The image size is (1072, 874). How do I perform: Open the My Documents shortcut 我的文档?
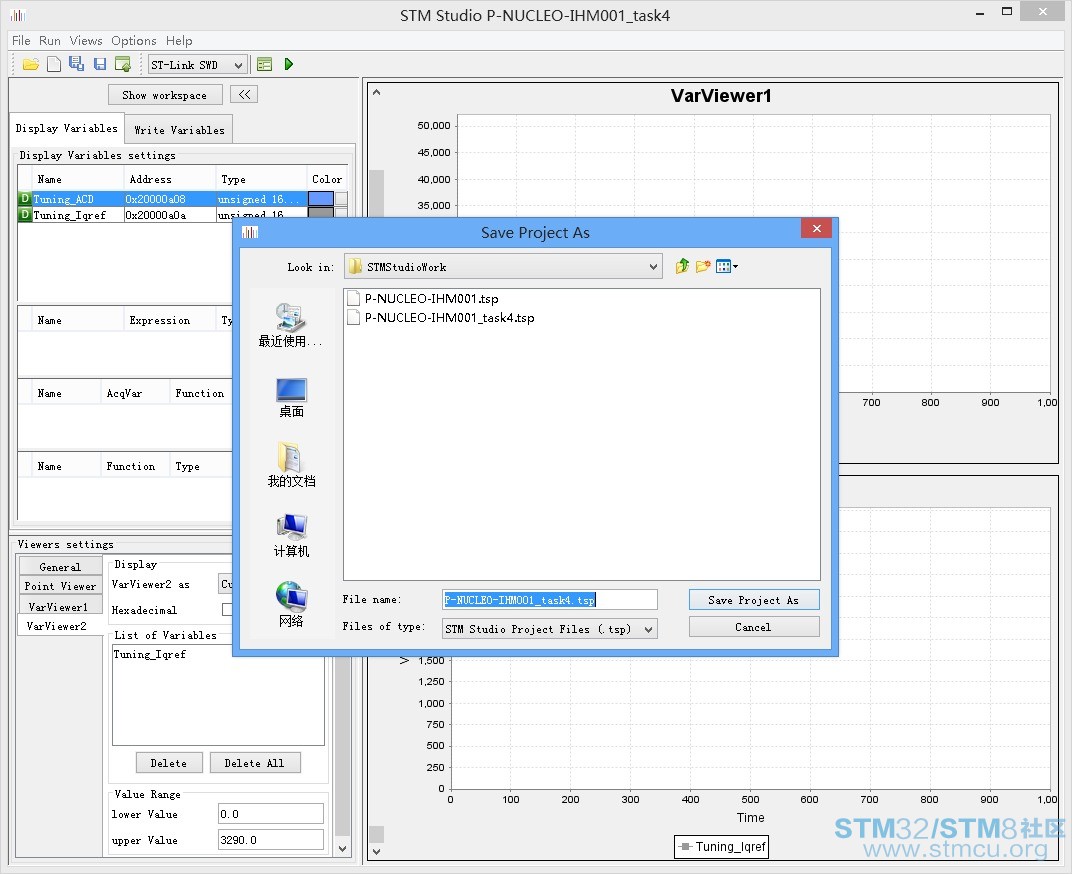point(291,465)
